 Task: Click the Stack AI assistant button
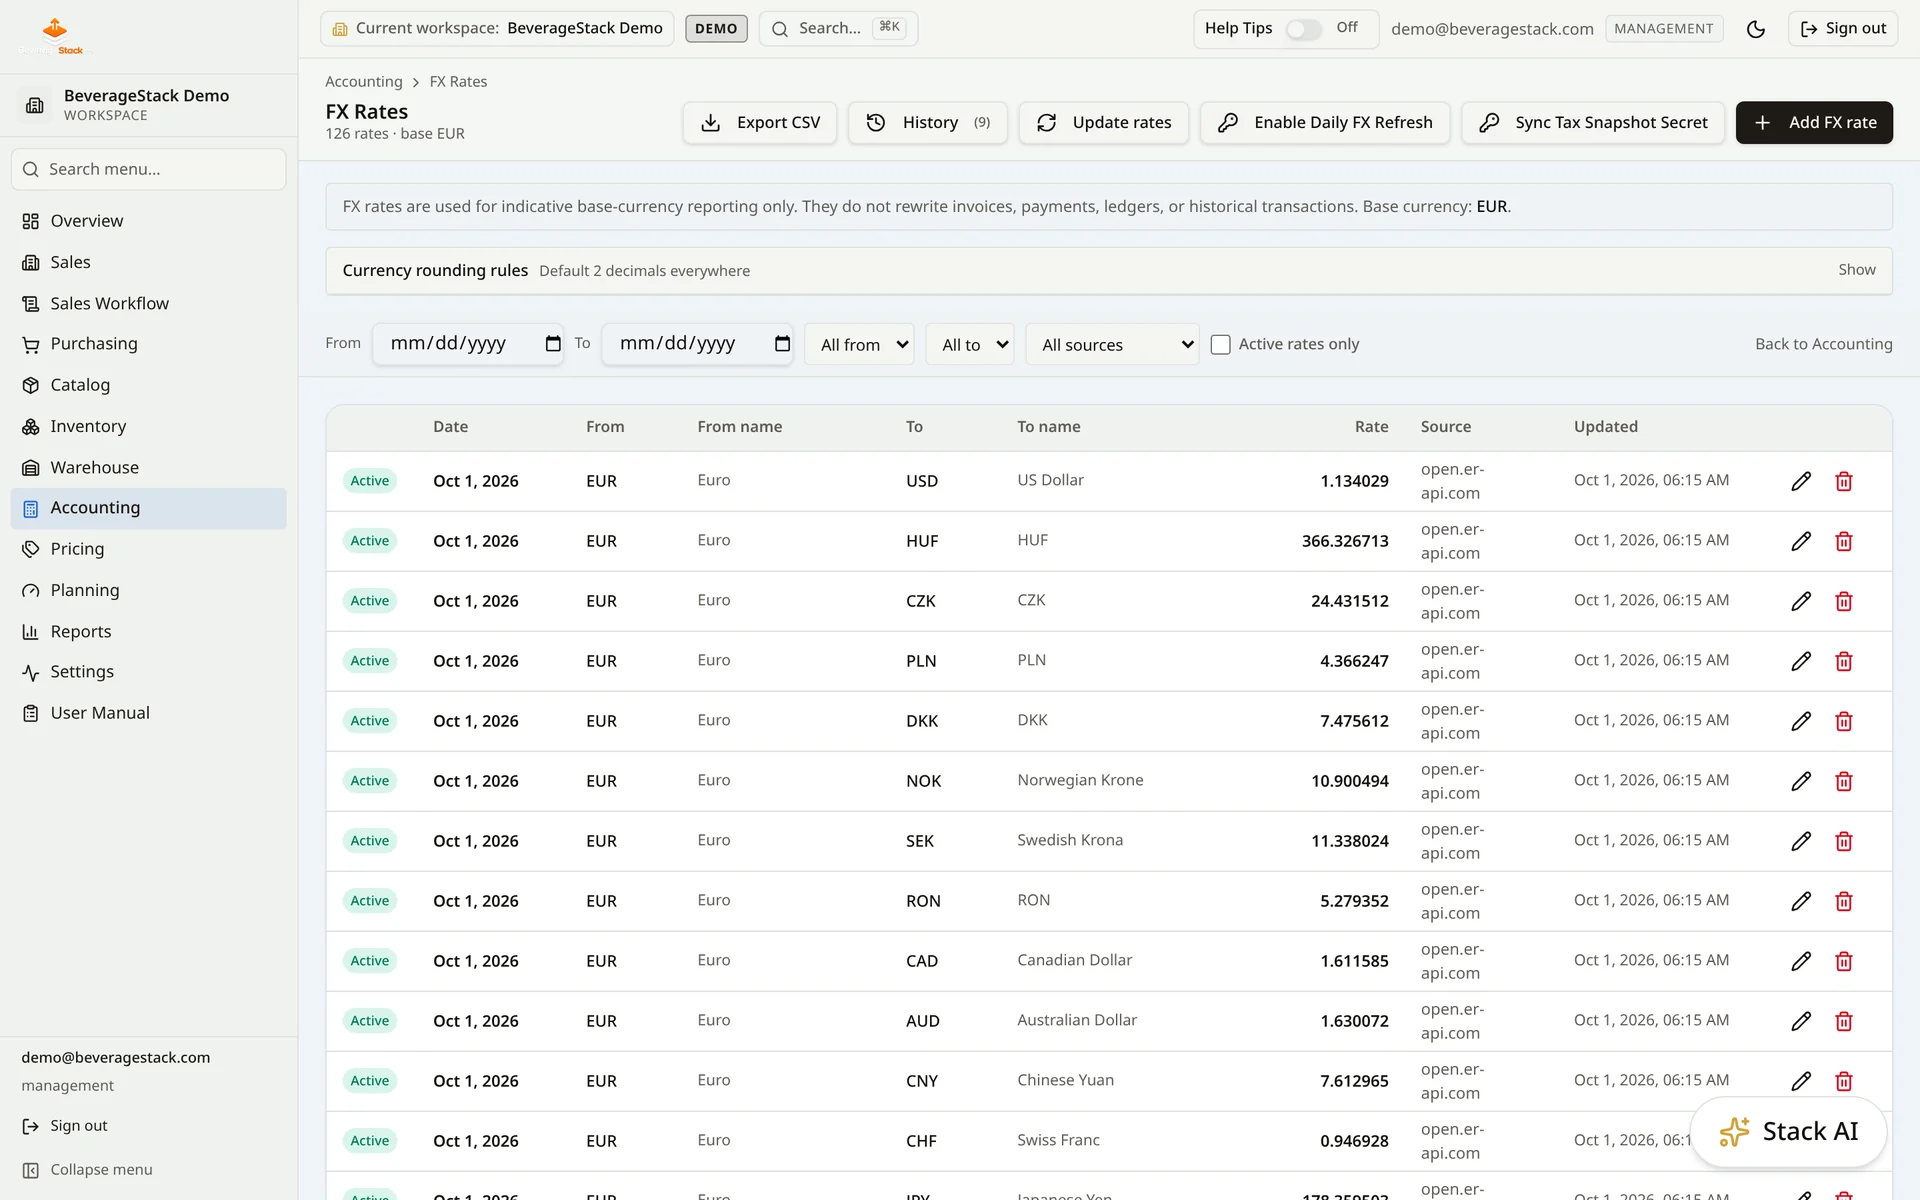[x=1788, y=1131]
